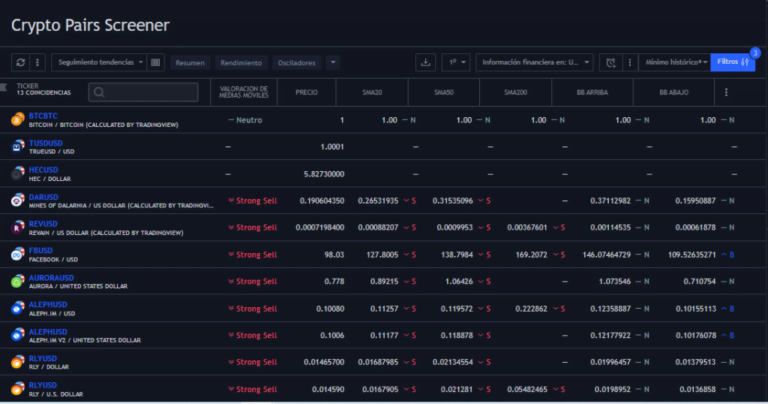
Task: Click the alarm clock alert icon
Action: tap(610, 62)
